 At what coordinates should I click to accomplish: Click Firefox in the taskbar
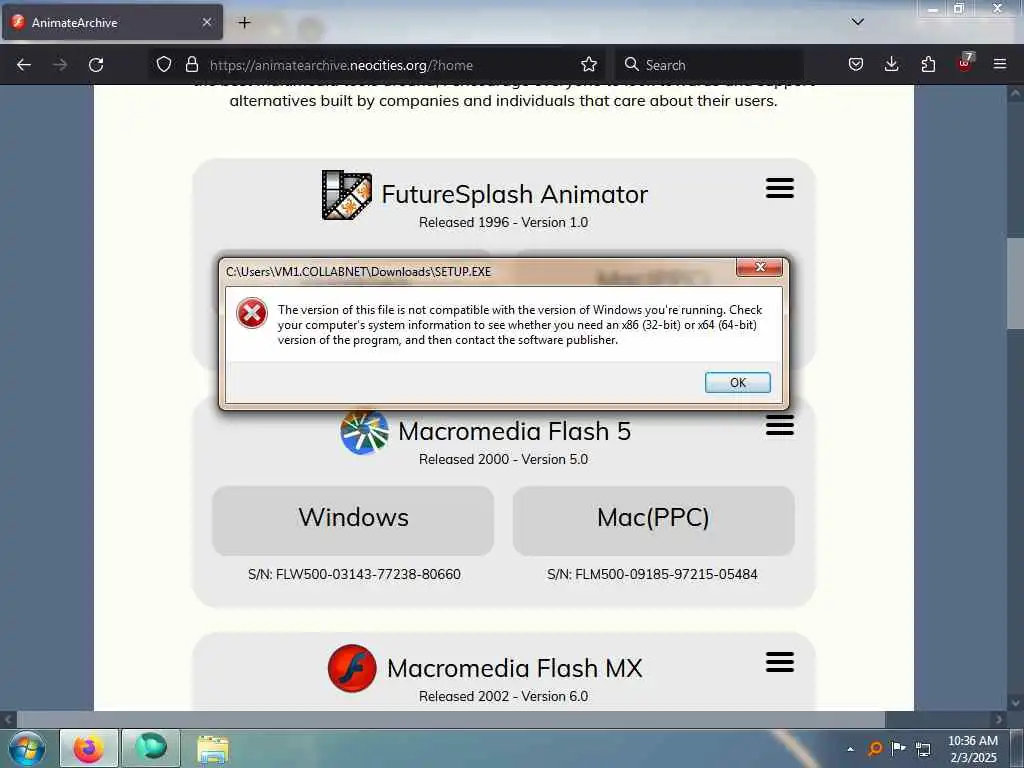click(89, 748)
